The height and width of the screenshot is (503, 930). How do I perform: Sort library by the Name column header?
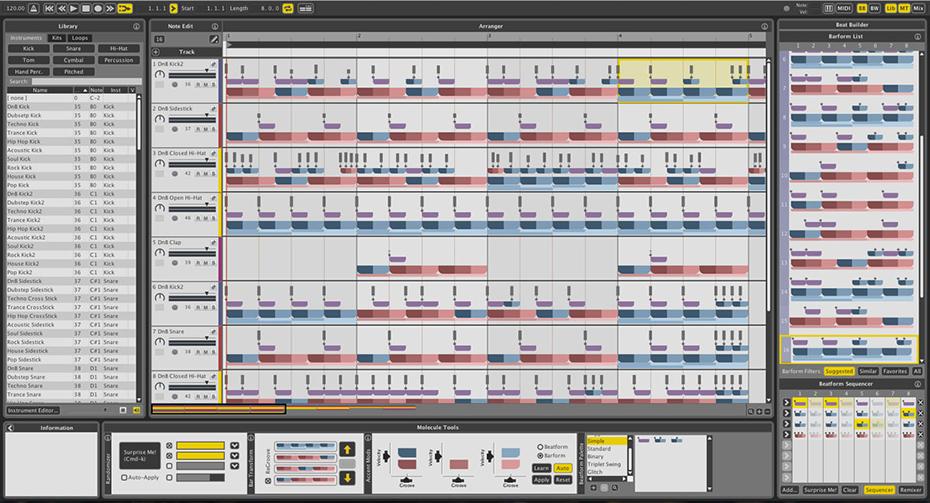point(39,90)
